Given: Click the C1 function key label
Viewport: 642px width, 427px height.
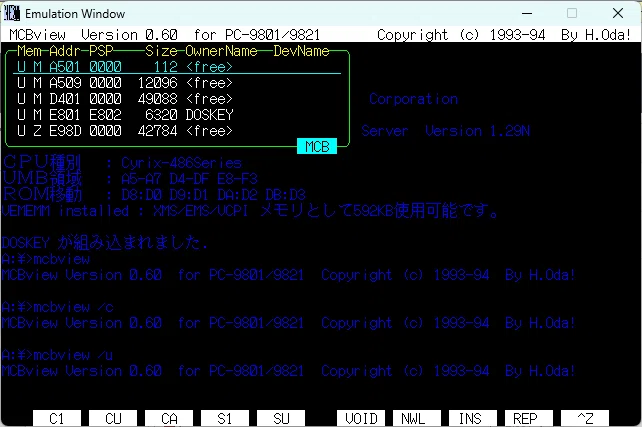Looking at the screenshot, I should click(57, 418).
